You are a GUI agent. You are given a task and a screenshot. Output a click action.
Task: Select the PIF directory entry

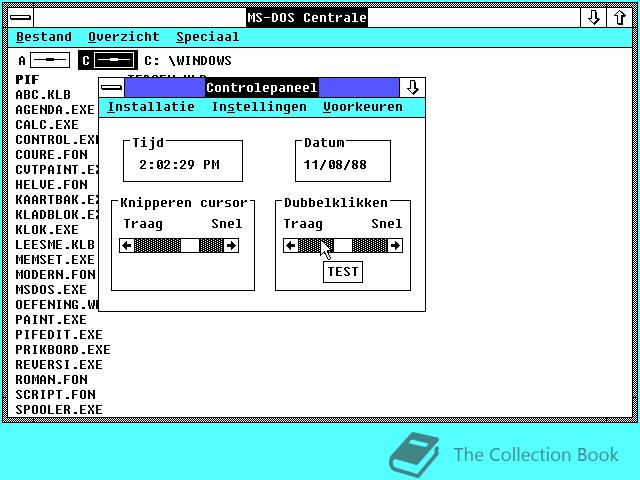point(27,79)
